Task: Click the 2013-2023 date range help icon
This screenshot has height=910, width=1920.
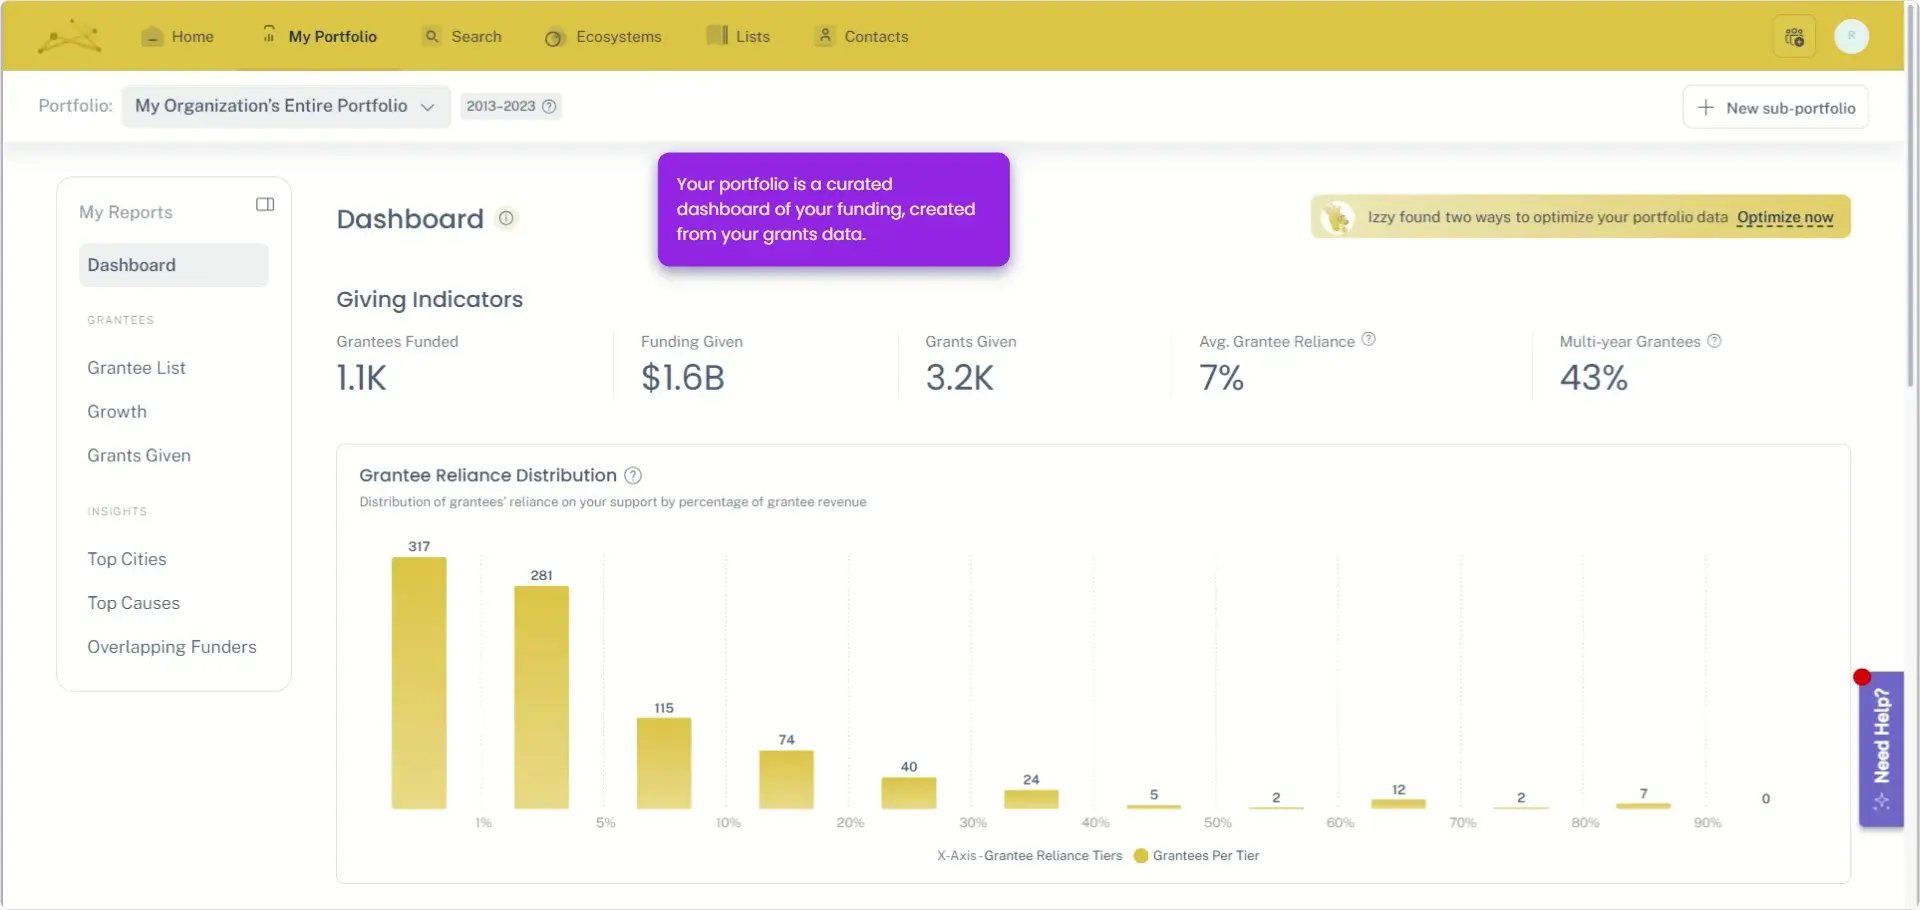Action: 549,106
